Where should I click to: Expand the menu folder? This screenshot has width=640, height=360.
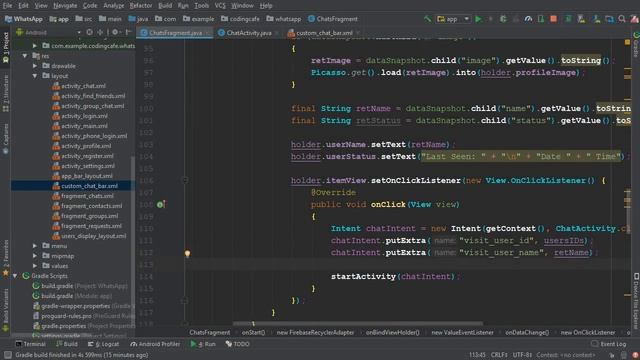point(35,246)
